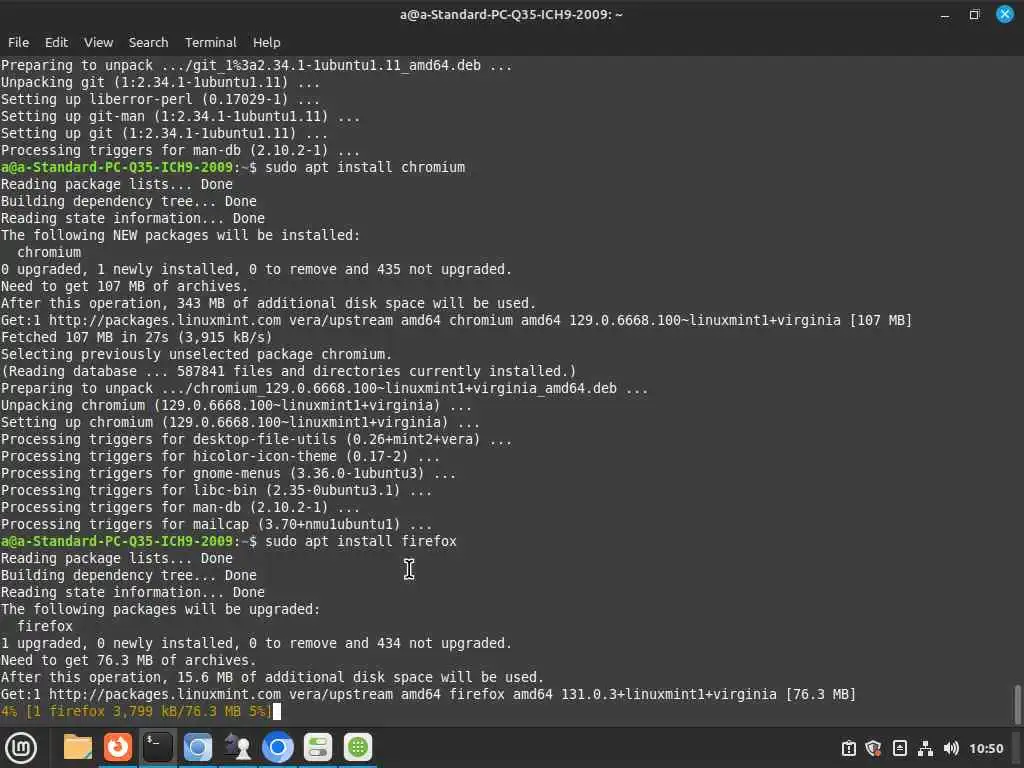Open the File menu
This screenshot has width=1024, height=768.
(18, 42)
